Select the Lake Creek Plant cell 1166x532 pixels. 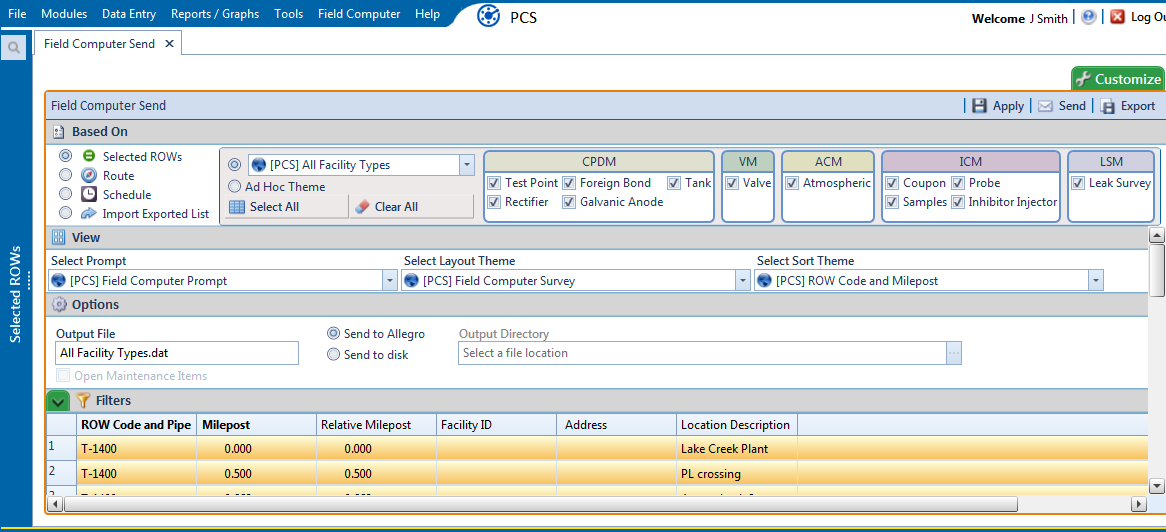click(x=737, y=449)
